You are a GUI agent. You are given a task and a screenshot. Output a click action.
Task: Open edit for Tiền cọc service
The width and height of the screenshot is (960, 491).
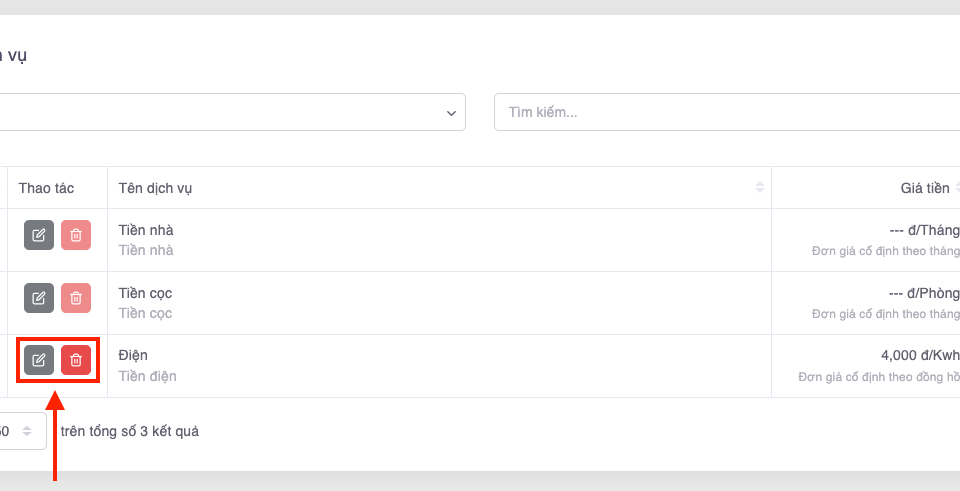point(39,298)
